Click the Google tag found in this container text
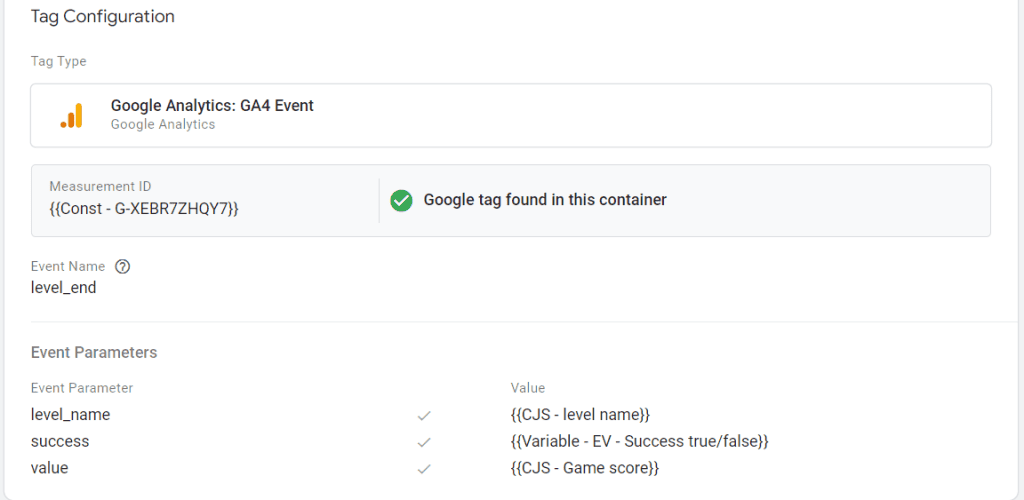The image size is (1024, 500). (x=545, y=200)
